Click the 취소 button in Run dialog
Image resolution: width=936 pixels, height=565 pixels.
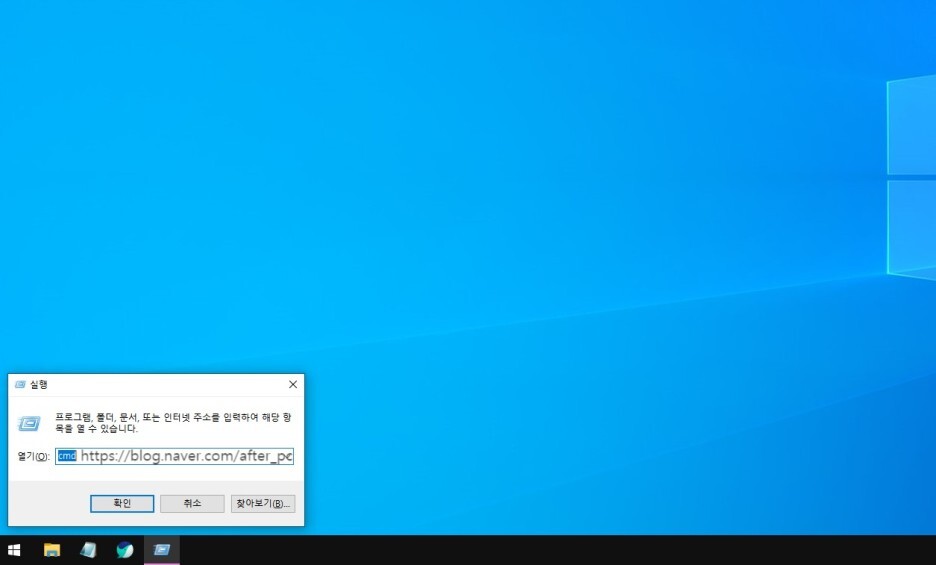[x=192, y=503]
